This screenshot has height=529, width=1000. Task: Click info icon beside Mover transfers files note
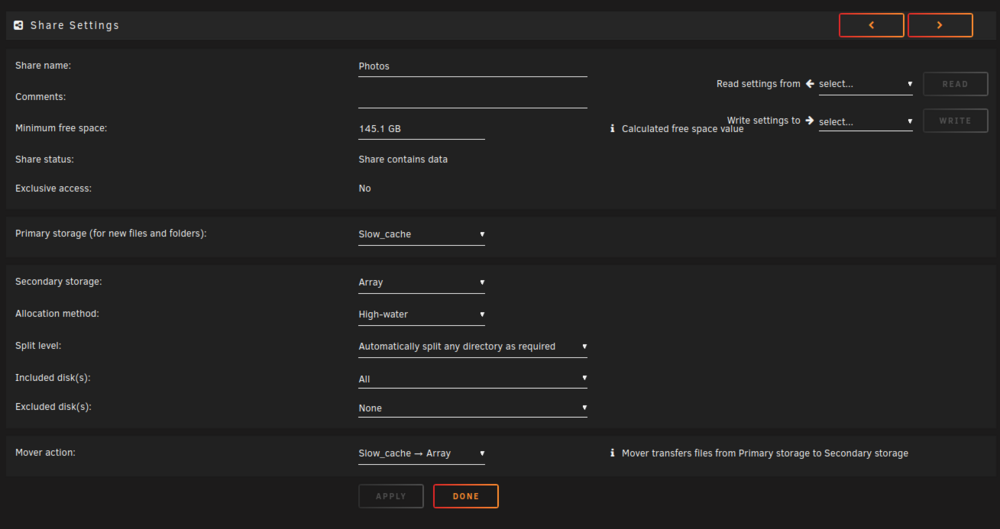pyautogui.click(x=612, y=453)
